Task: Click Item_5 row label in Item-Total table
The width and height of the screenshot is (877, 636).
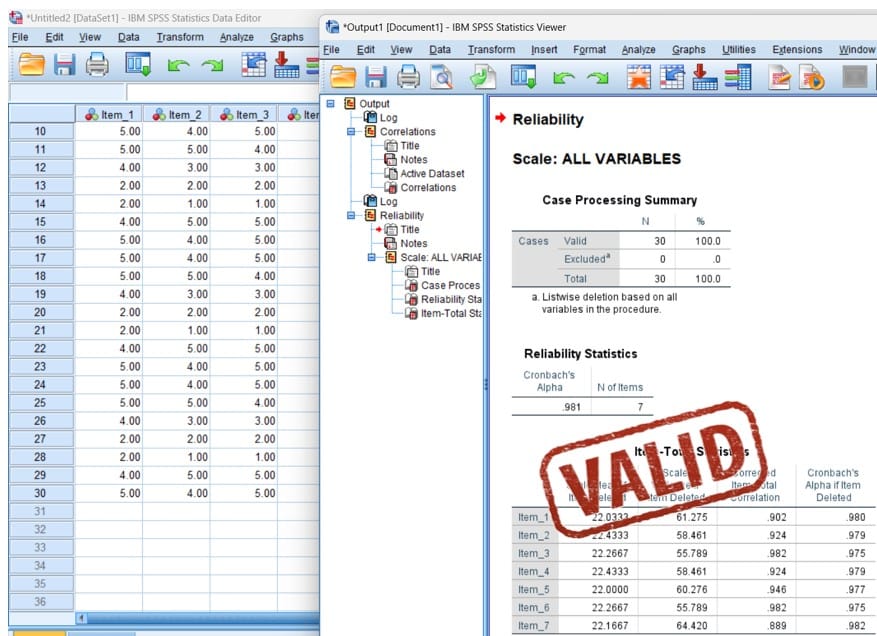Action: (x=534, y=590)
